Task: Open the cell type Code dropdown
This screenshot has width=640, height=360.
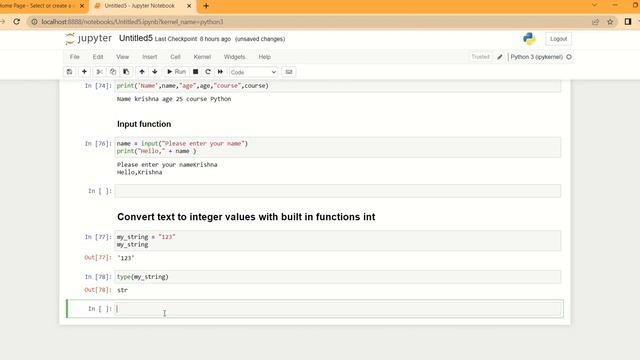Action: coord(253,72)
